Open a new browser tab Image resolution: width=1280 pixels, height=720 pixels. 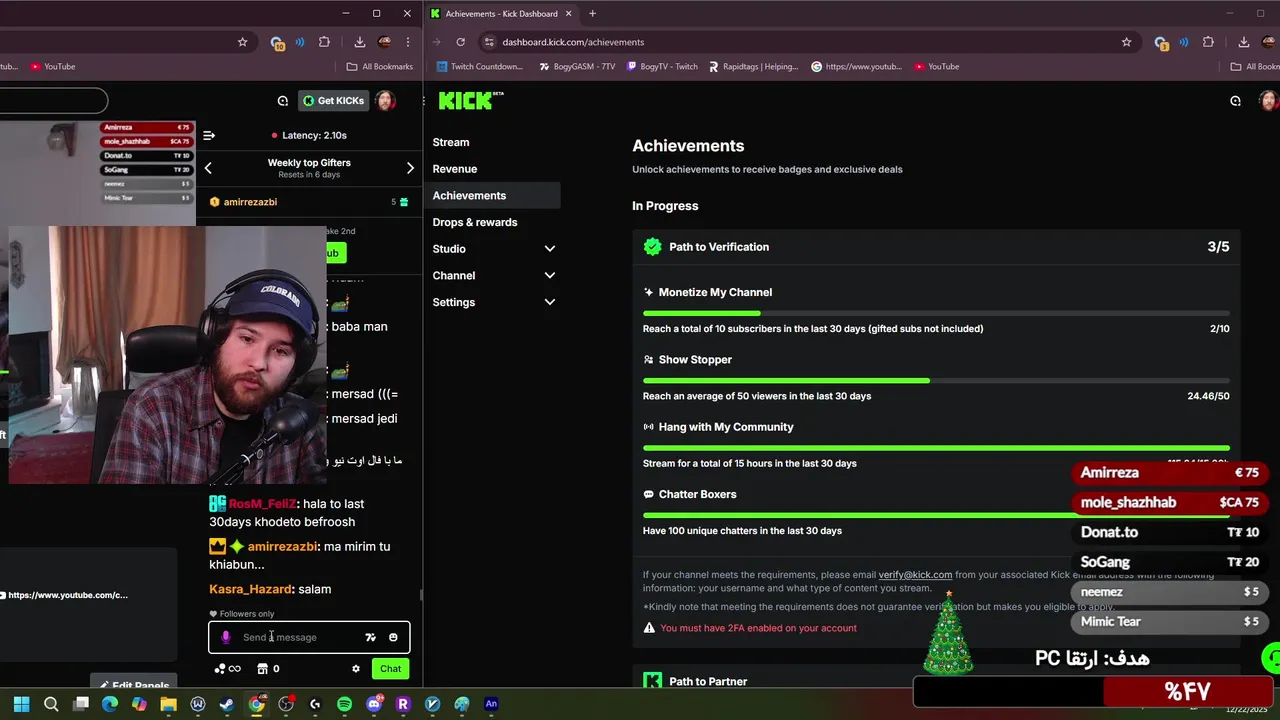click(x=592, y=14)
